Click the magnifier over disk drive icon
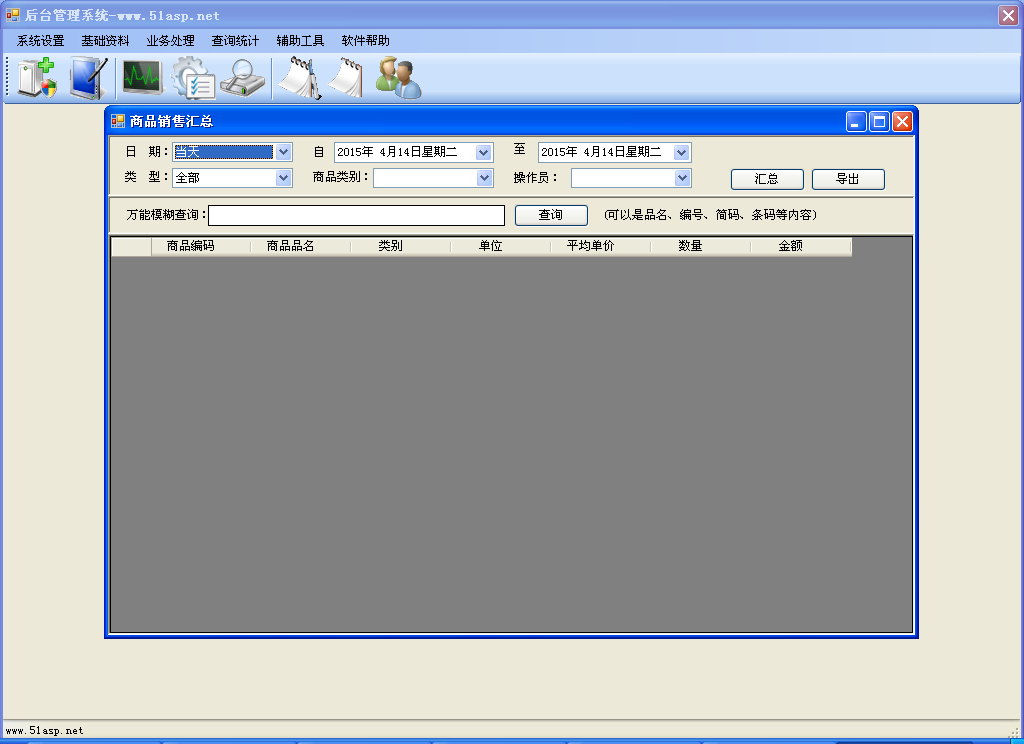1024x744 pixels. pyautogui.click(x=242, y=78)
